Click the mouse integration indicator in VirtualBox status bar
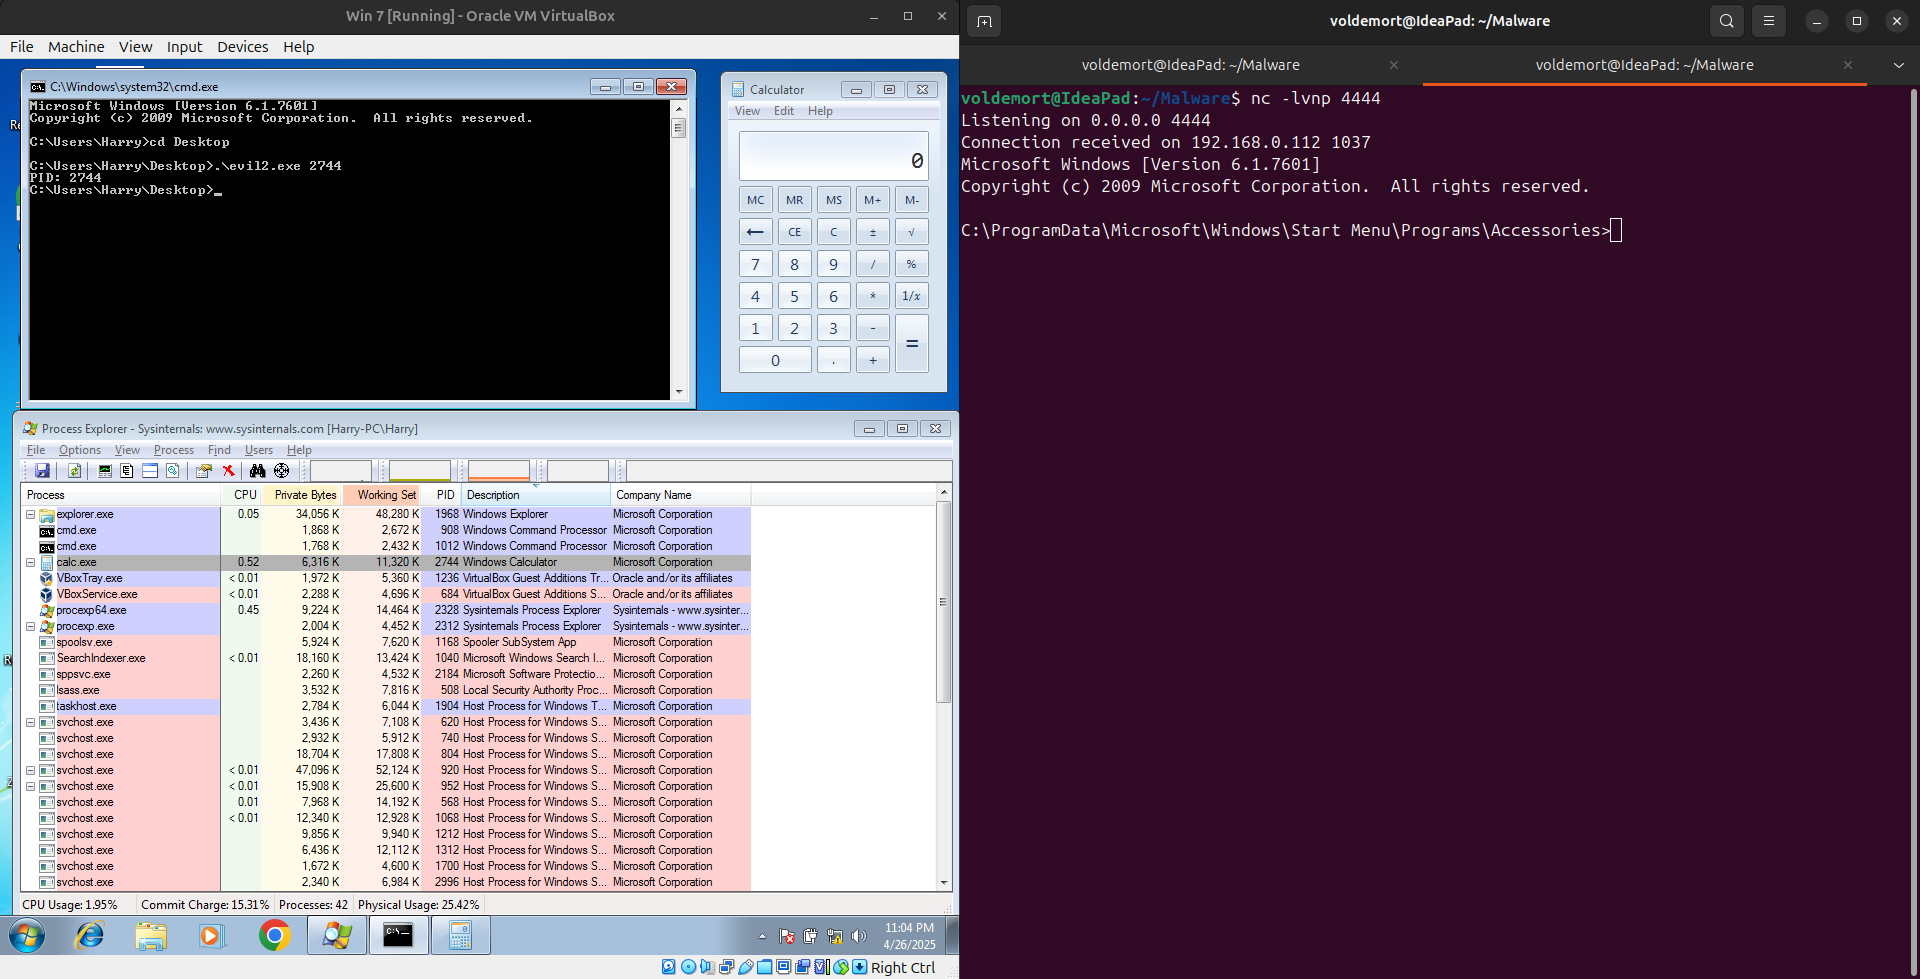The image size is (1920, 979). click(841, 967)
